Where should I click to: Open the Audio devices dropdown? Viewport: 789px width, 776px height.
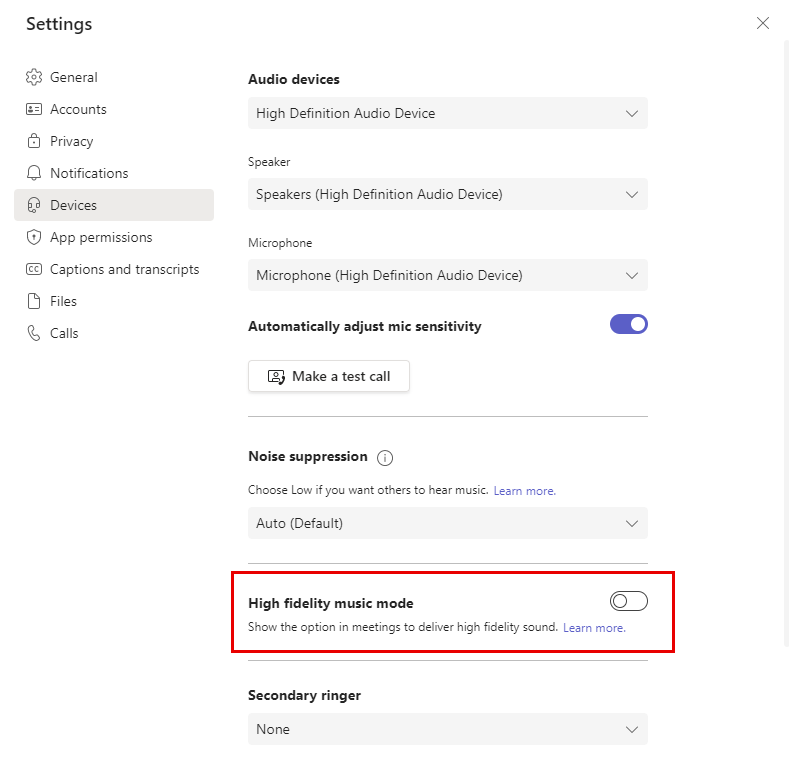tap(447, 114)
